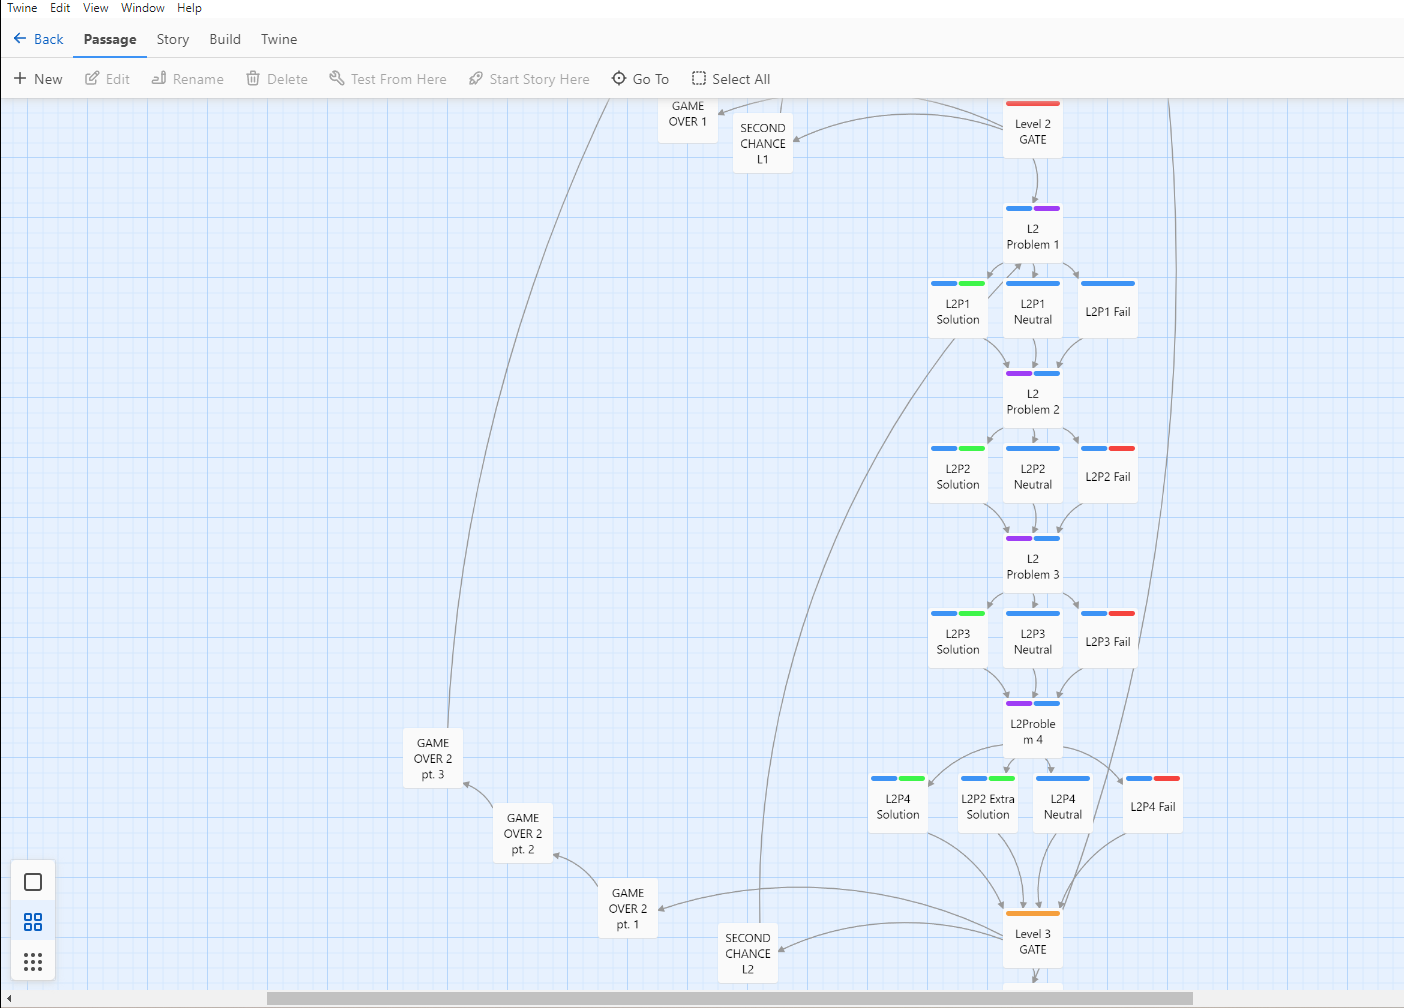Click the Edit passage toolbar button
The image size is (1404, 1008).
pyautogui.click(x=107, y=79)
